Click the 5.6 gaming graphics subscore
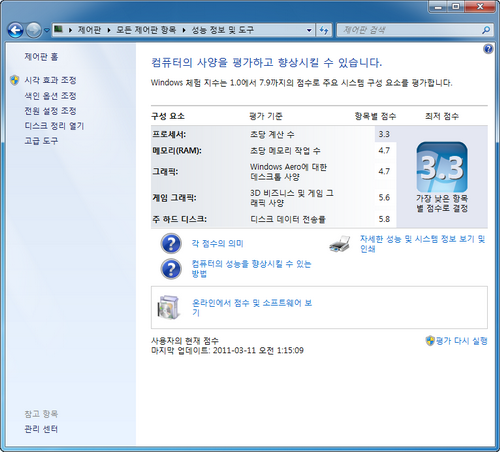This screenshot has height=452, width=500. [x=384, y=198]
